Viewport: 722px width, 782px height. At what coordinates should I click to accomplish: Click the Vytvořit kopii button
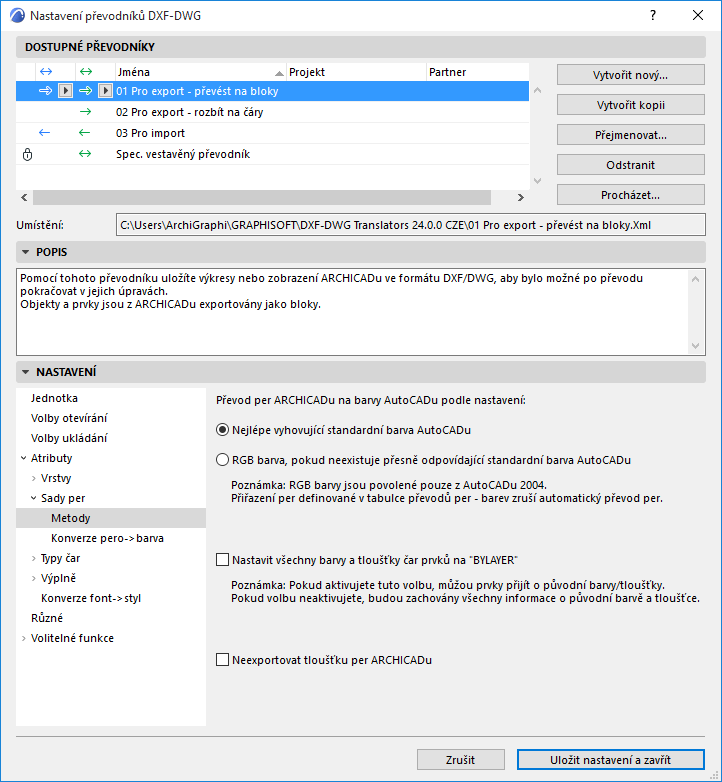(x=631, y=105)
